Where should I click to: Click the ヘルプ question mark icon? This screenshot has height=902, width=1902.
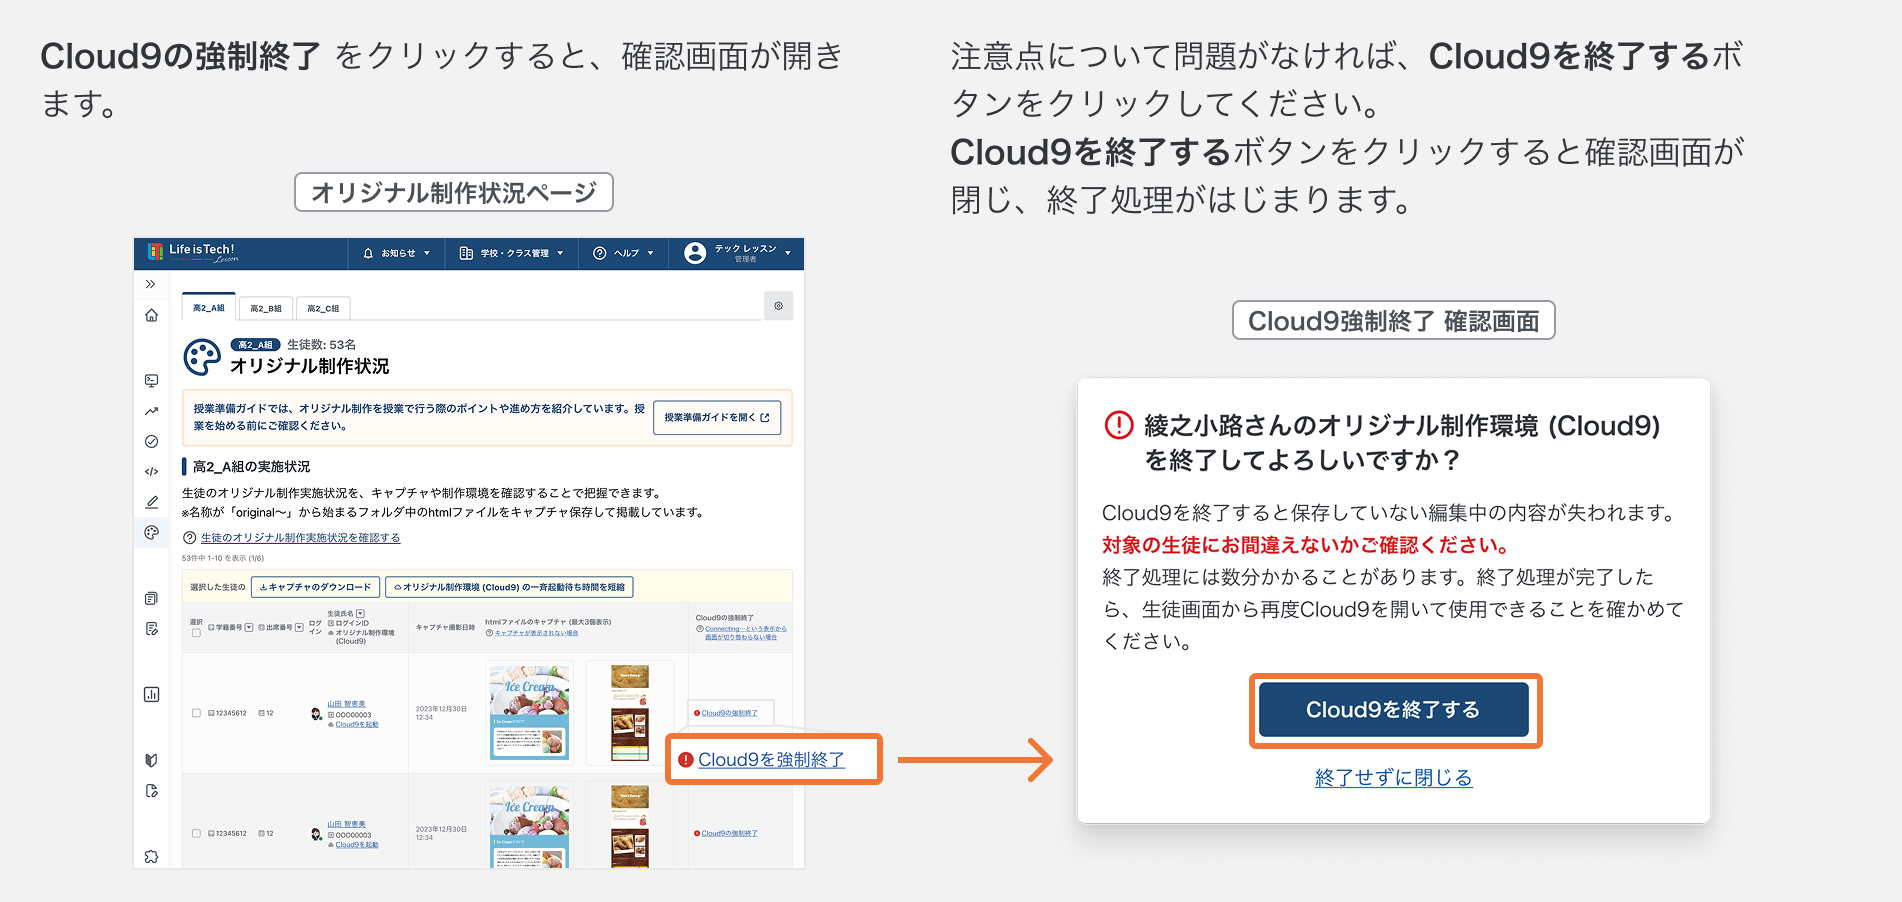click(600, 254)
